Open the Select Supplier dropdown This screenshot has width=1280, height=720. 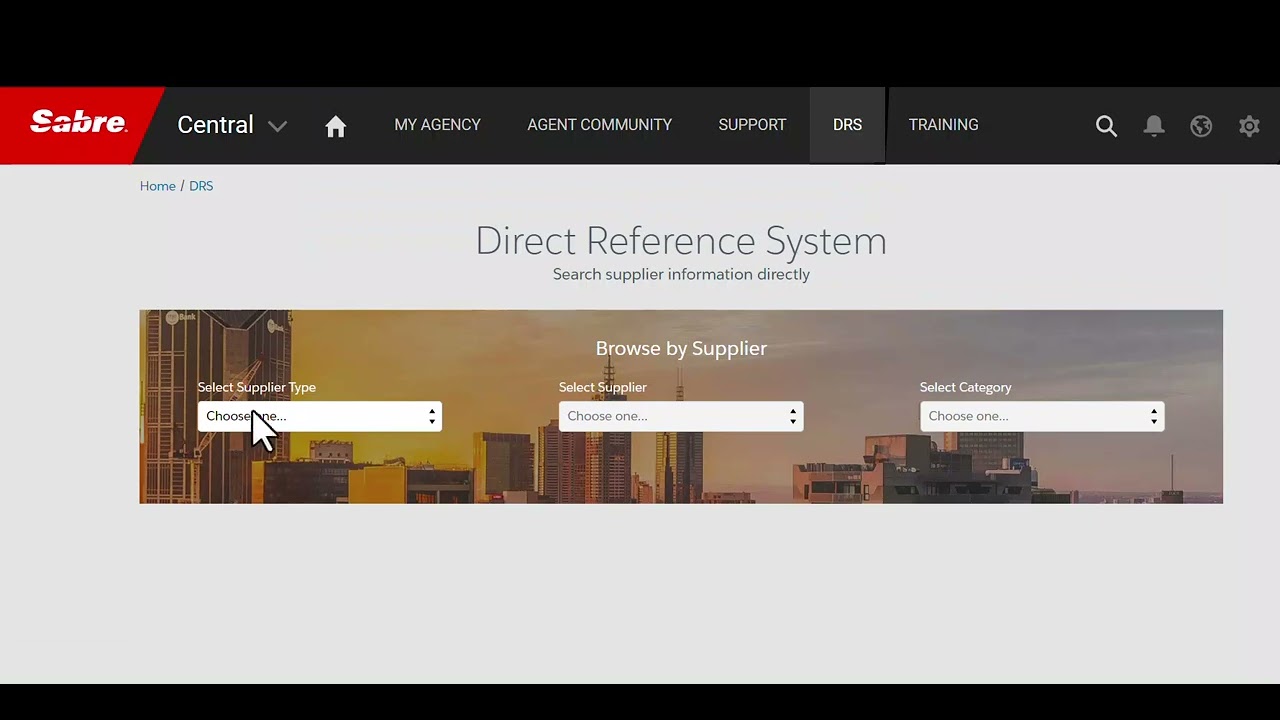681,416
